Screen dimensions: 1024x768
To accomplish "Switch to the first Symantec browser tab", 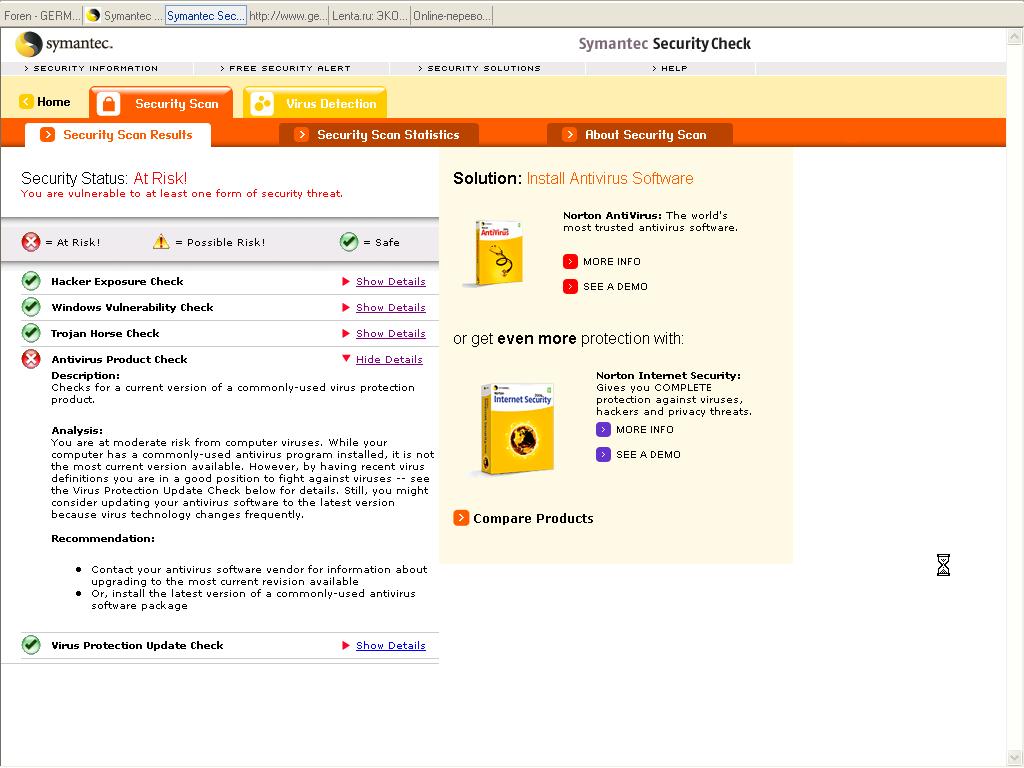I will (x=124, y=16).
